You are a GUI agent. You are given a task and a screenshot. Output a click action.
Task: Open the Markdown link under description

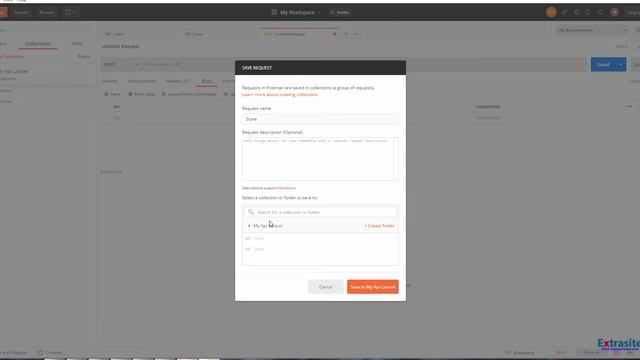[287, 188]
